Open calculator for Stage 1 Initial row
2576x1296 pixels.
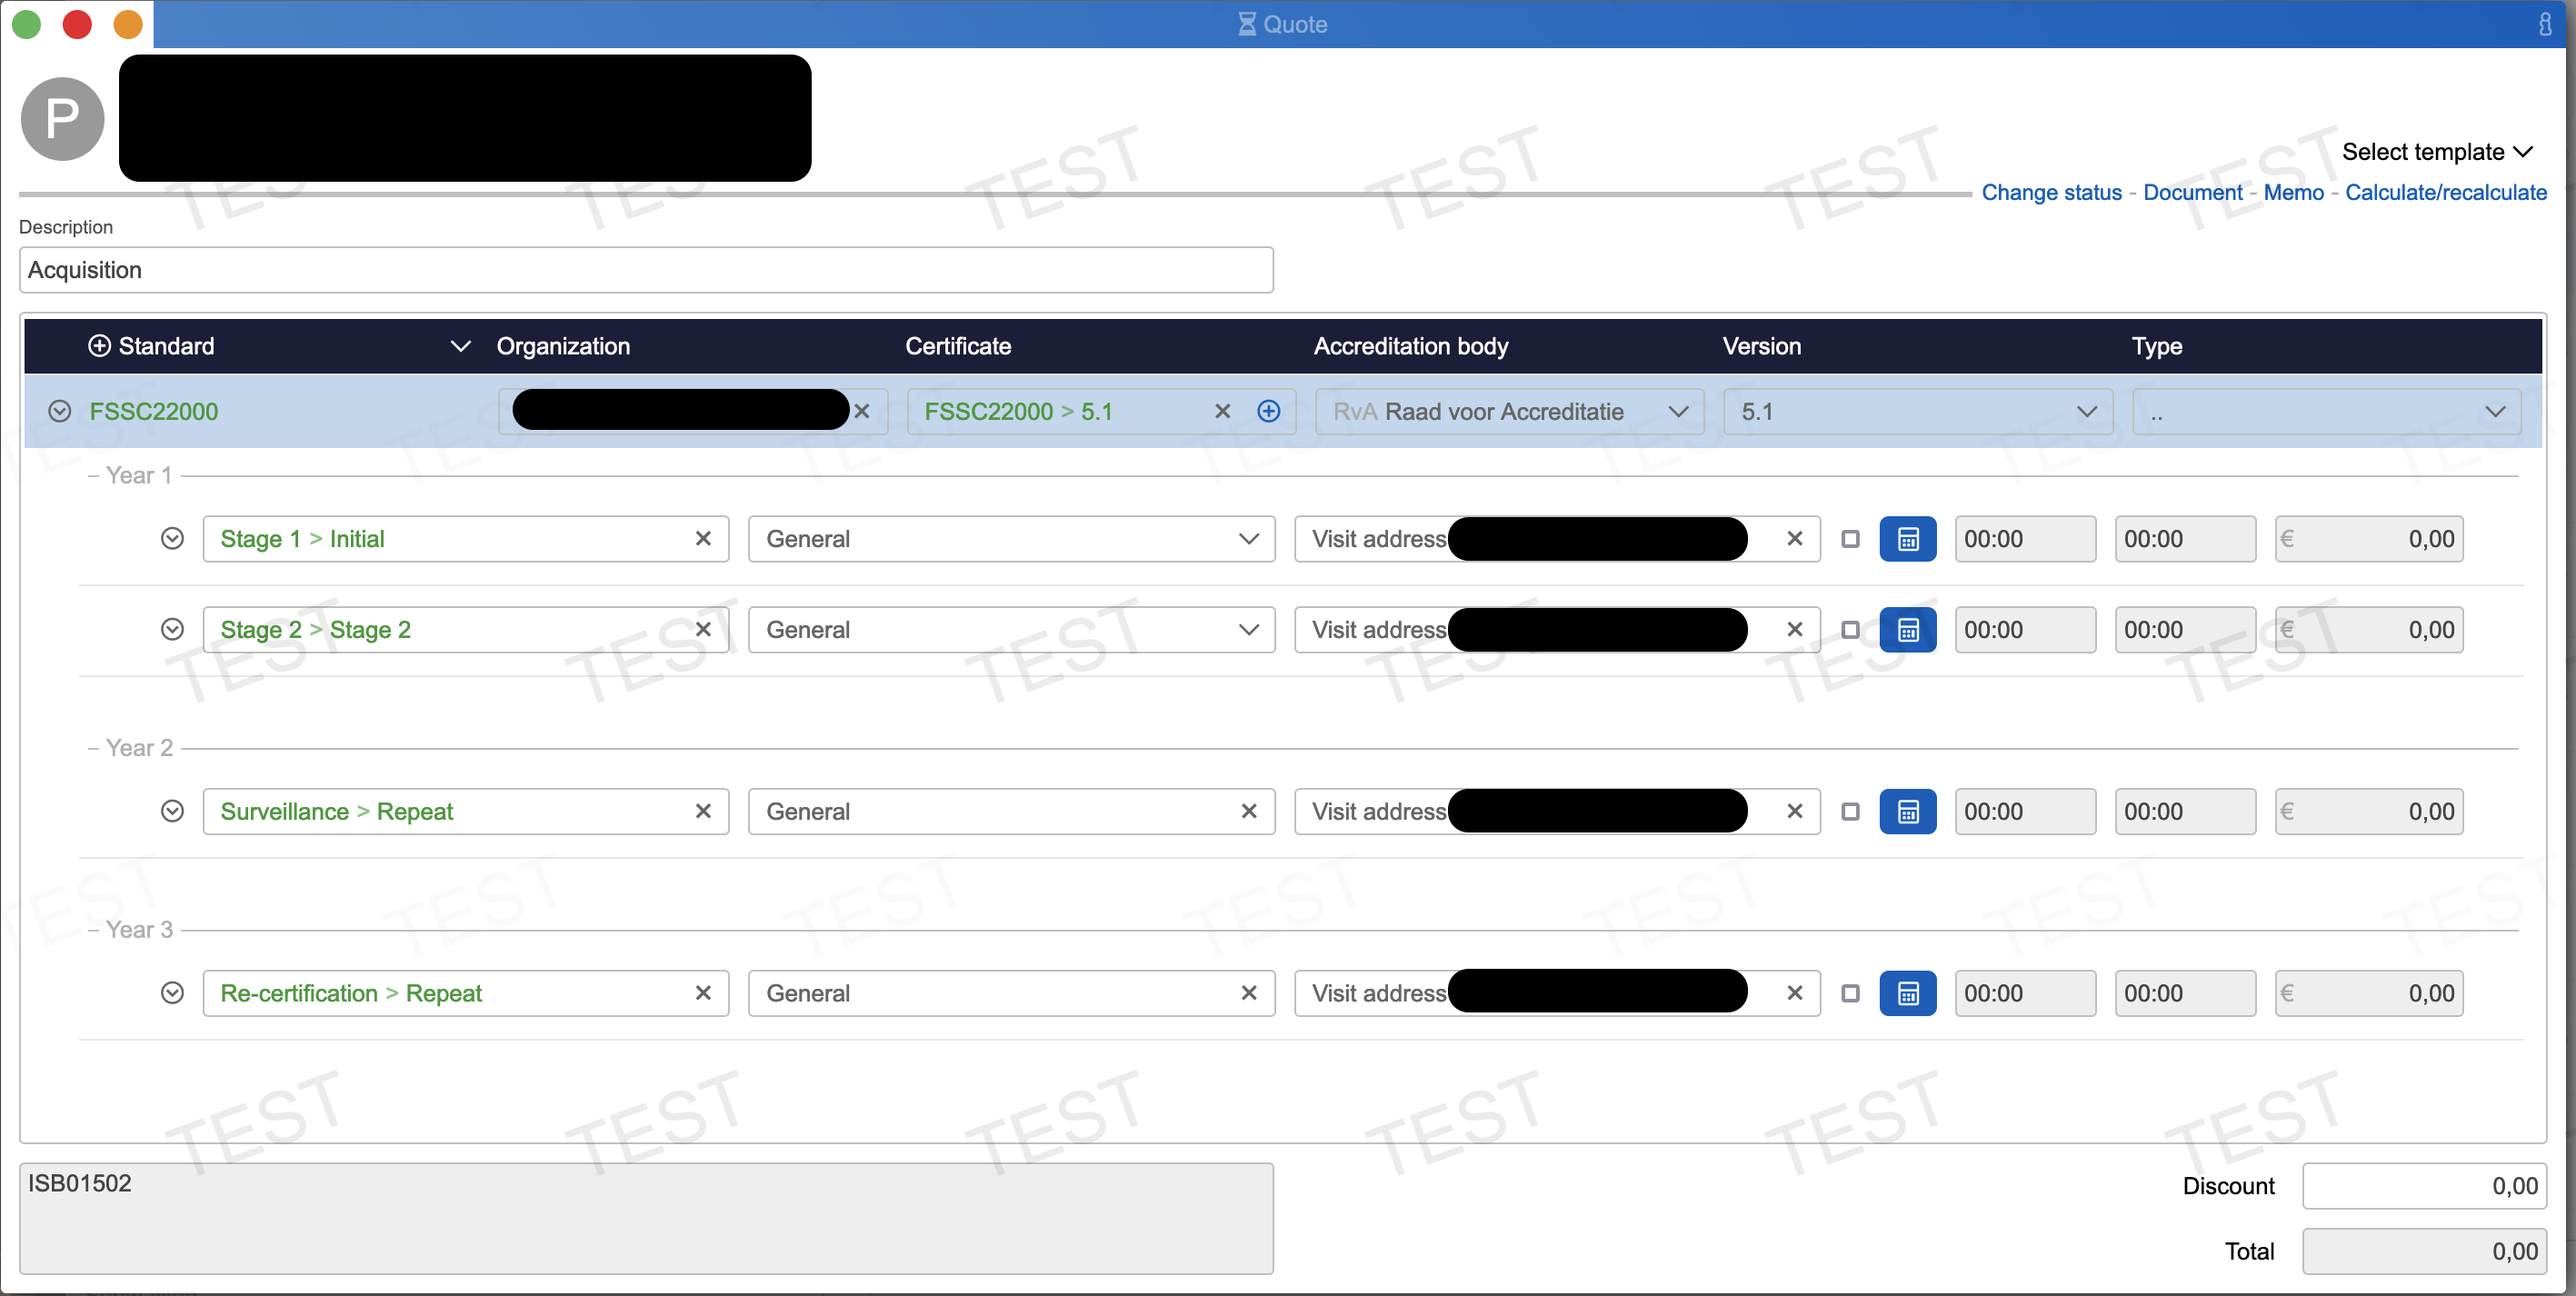coord(1907,539)
